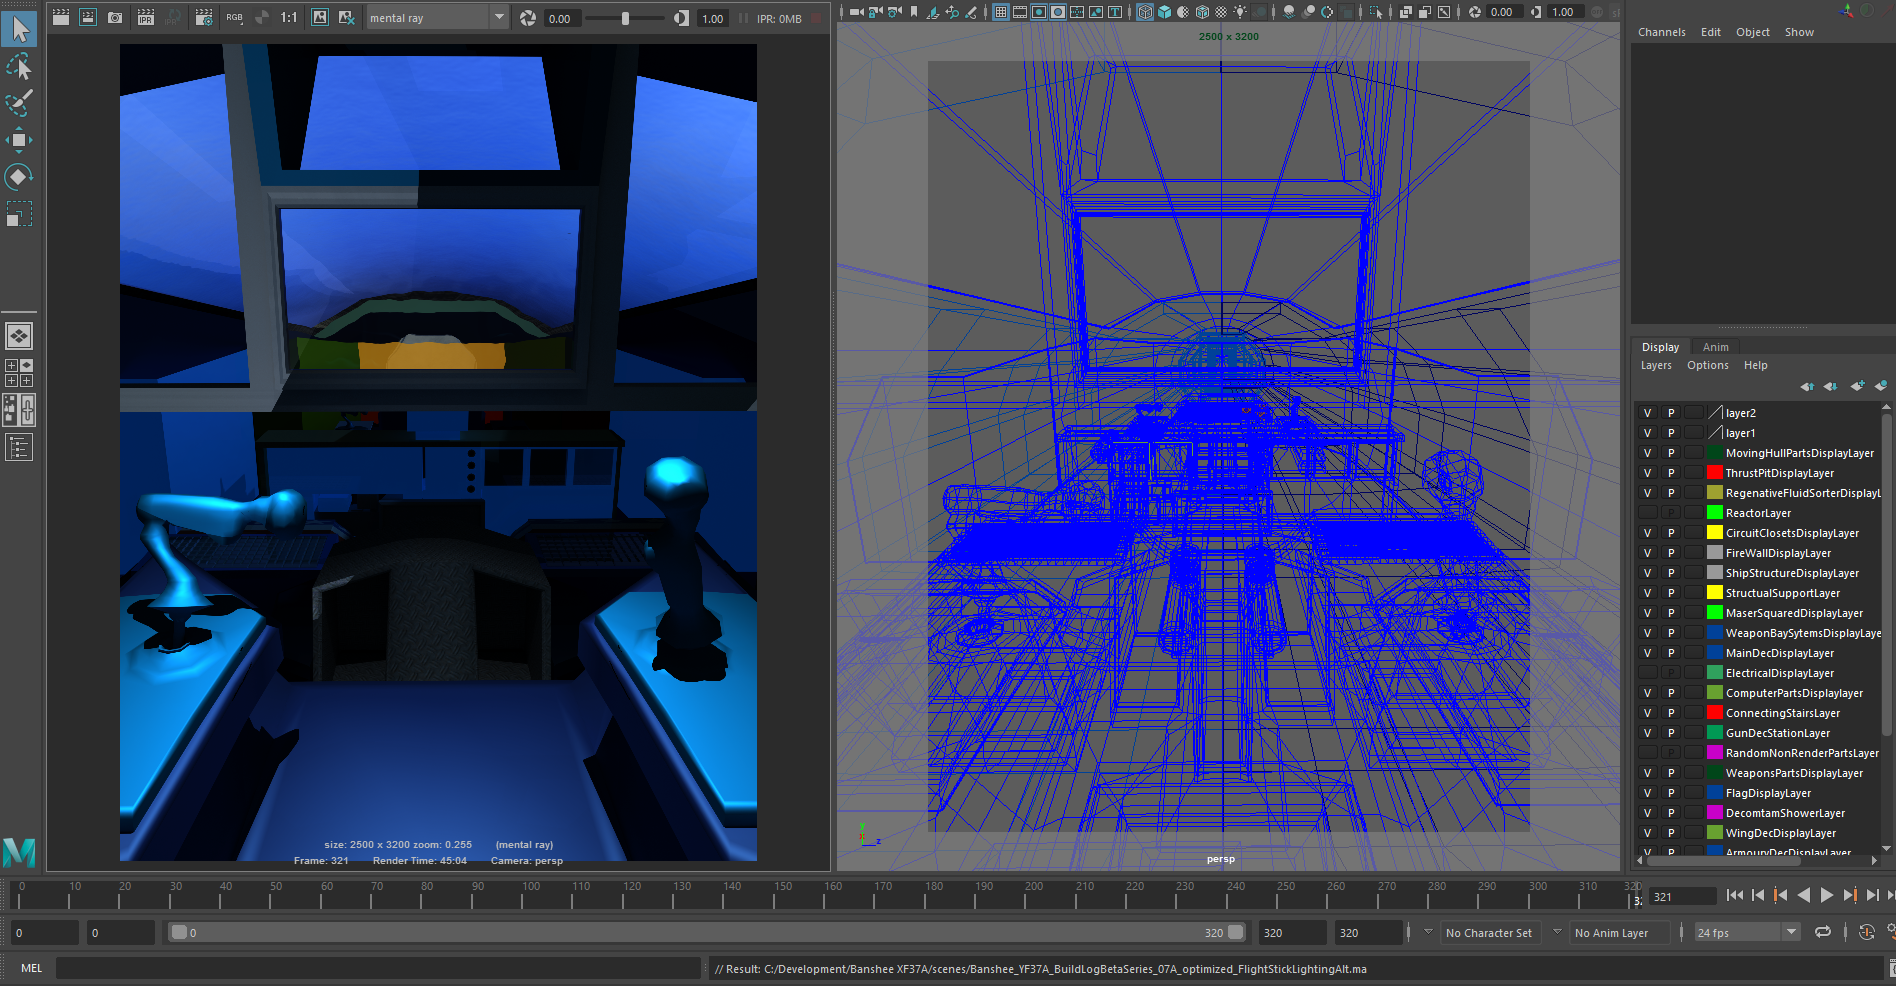Screen dimensions: 1896x986
Task: Select the Paint Selection tool
Action: point(18,103)
